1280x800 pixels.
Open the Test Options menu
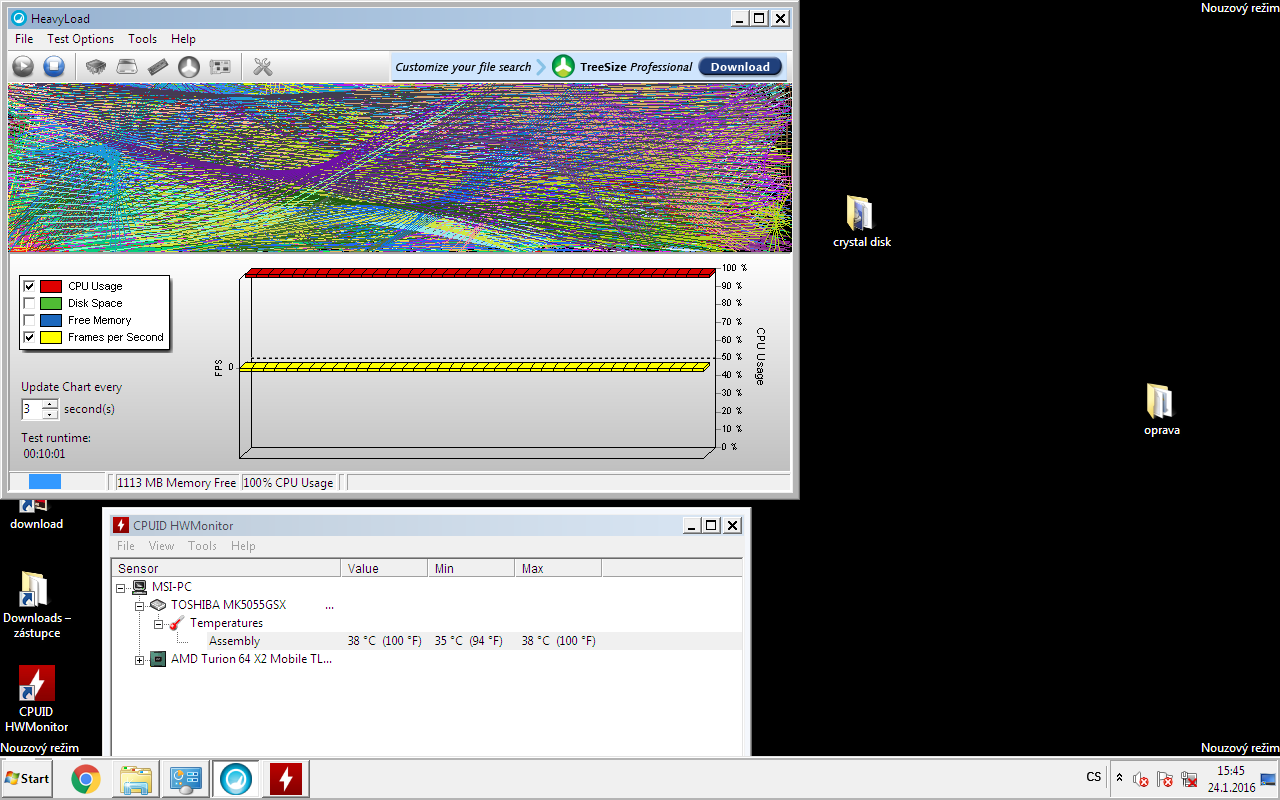[x=80, y=39]
